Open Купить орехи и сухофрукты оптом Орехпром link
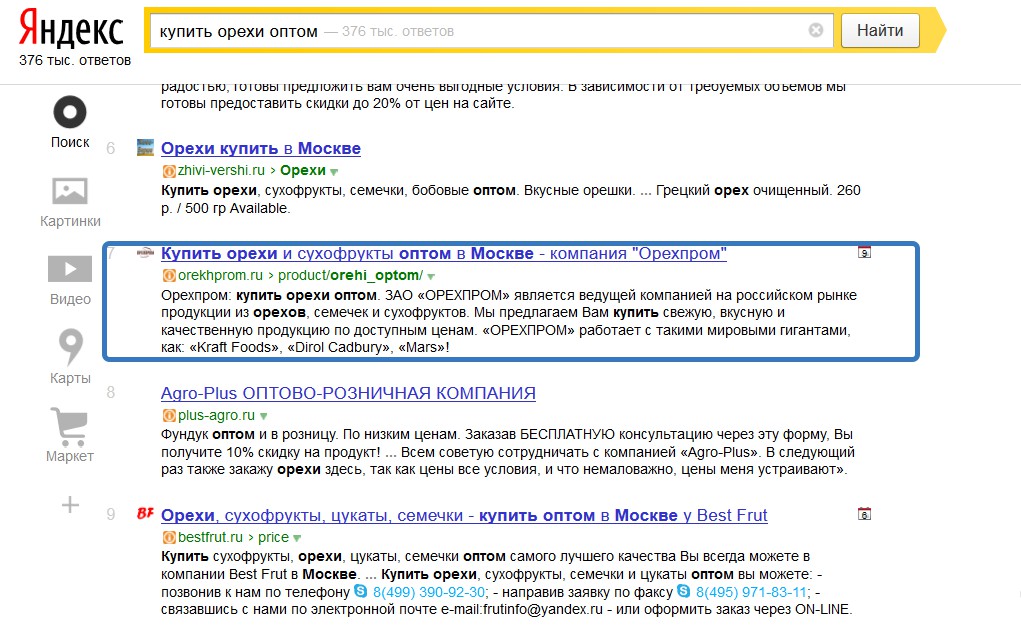The image size is (1021, 632). pos(443,253)
